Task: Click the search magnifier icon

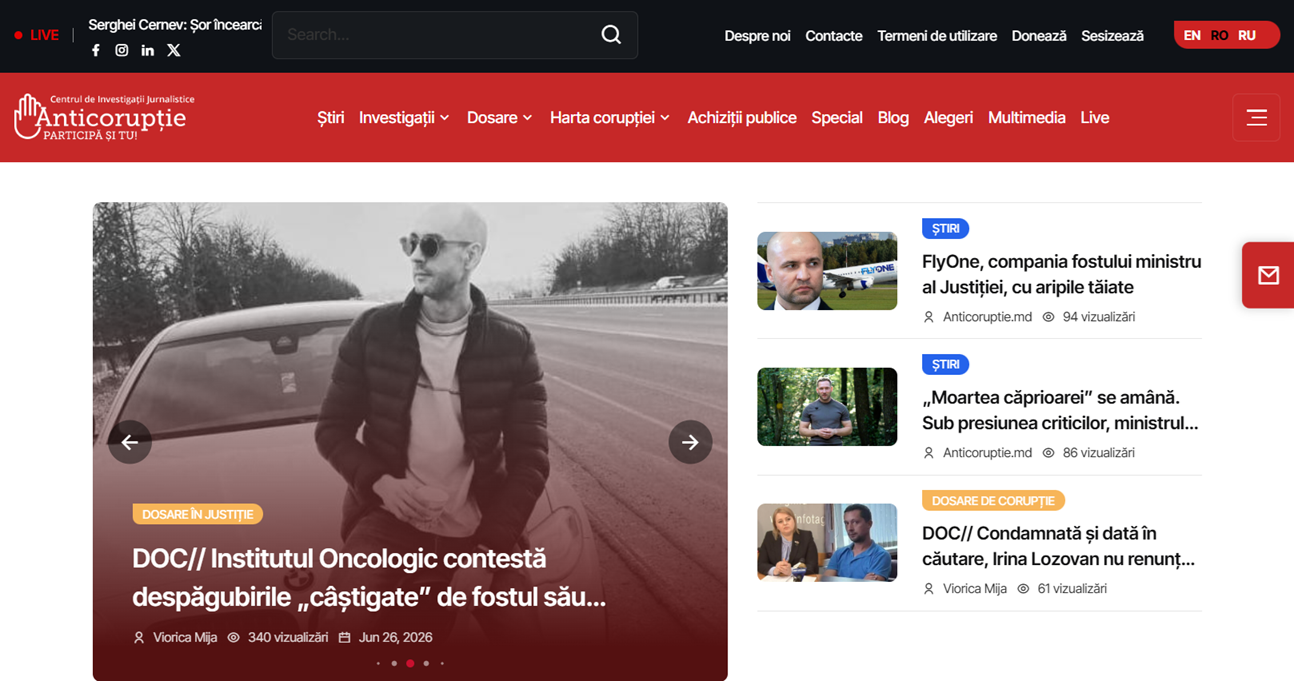Action: [x=611, y=35]
